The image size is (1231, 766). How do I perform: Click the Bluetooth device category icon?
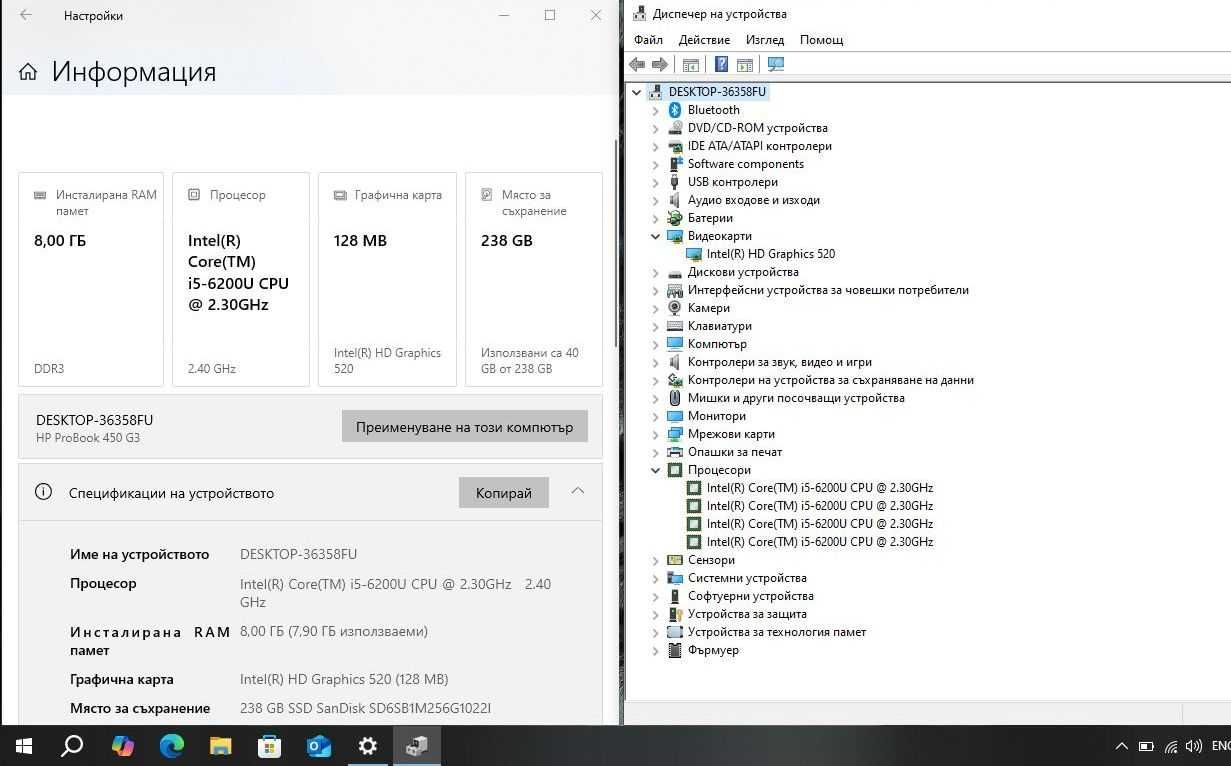coord(675,110)
